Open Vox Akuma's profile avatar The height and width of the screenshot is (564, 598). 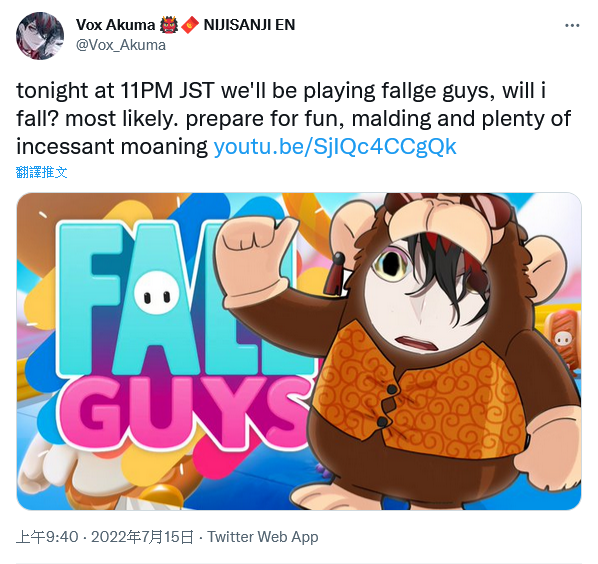[x=40, y=36]
